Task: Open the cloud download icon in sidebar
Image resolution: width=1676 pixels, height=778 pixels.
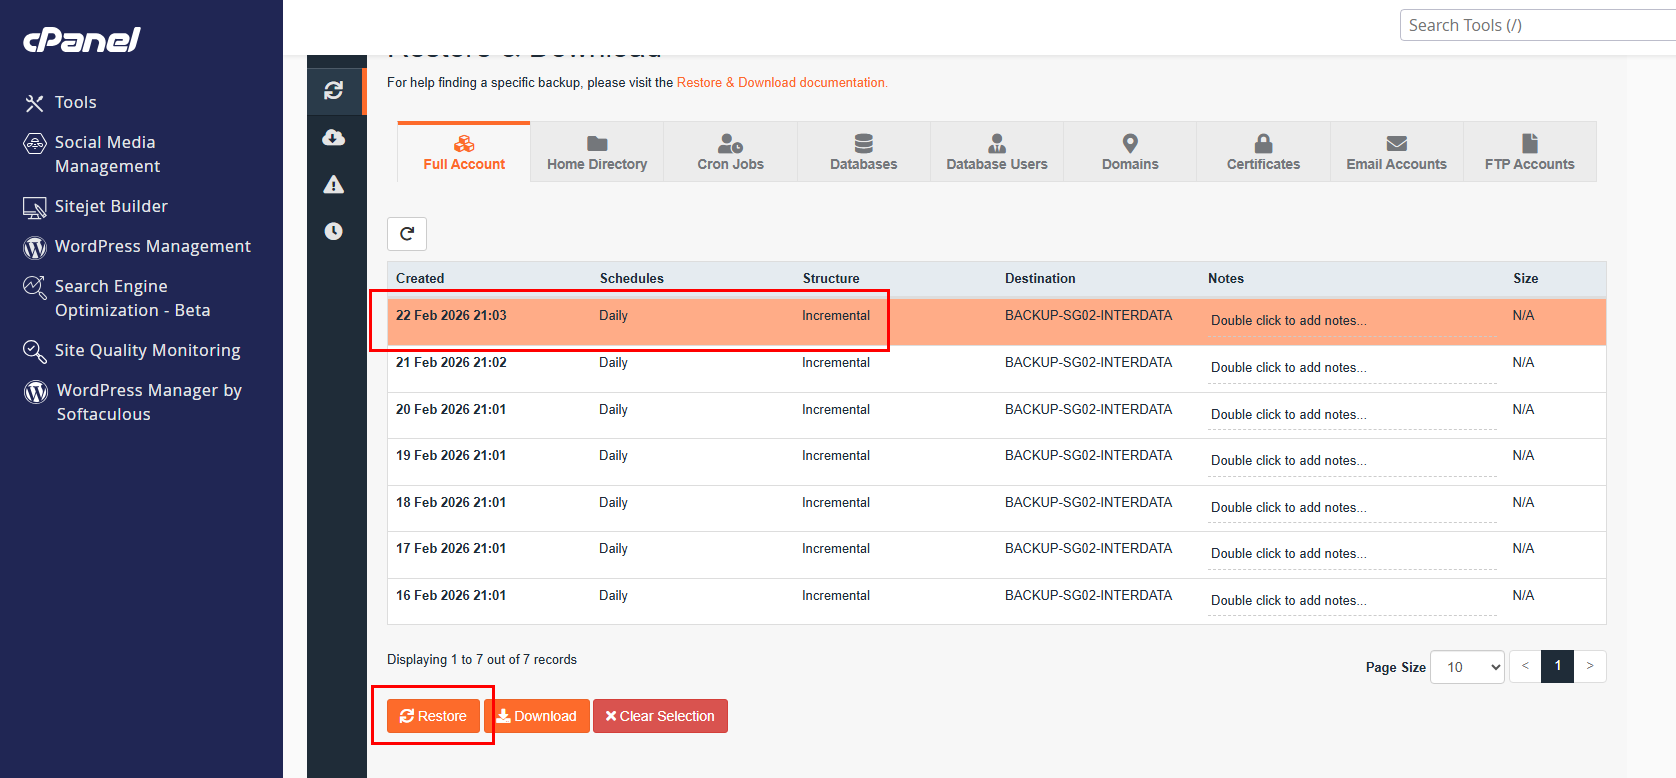Action: coord(334,137)
